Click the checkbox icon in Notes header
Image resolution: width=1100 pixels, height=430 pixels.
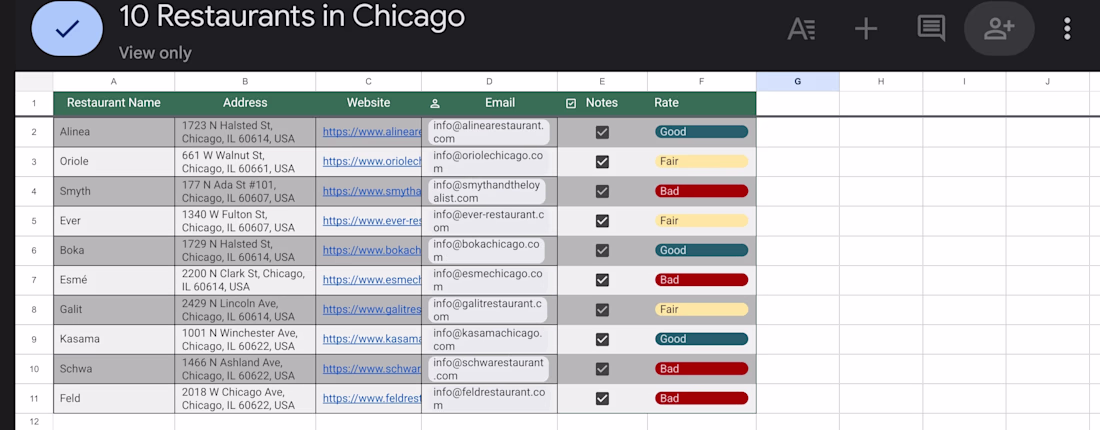[571, 103]
